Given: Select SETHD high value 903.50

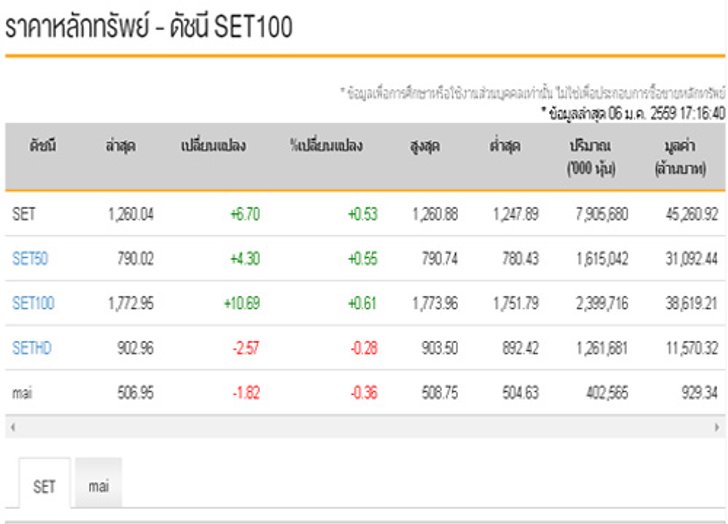Looking at the screenshot, I should click(x=440, y=348).
